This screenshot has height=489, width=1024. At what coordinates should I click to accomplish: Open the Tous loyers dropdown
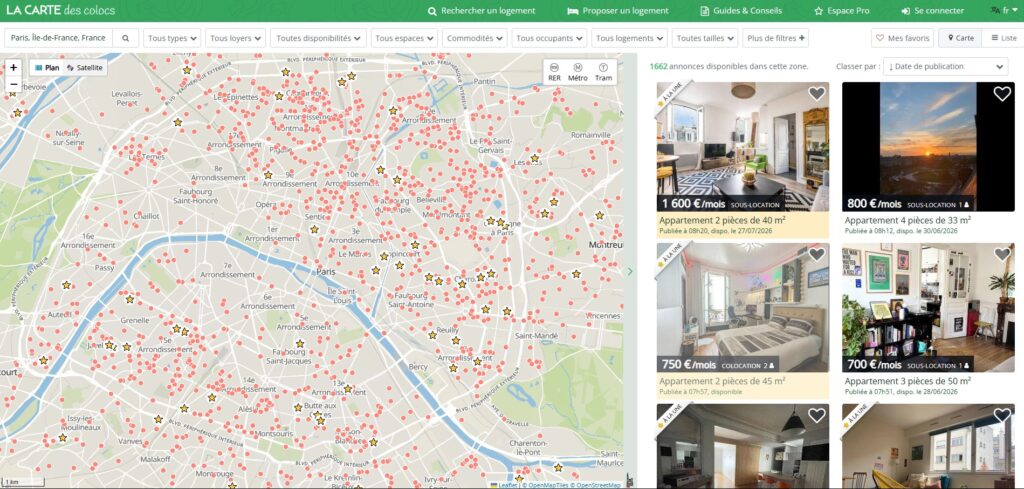pyautogui.click(x=236, y=38)
